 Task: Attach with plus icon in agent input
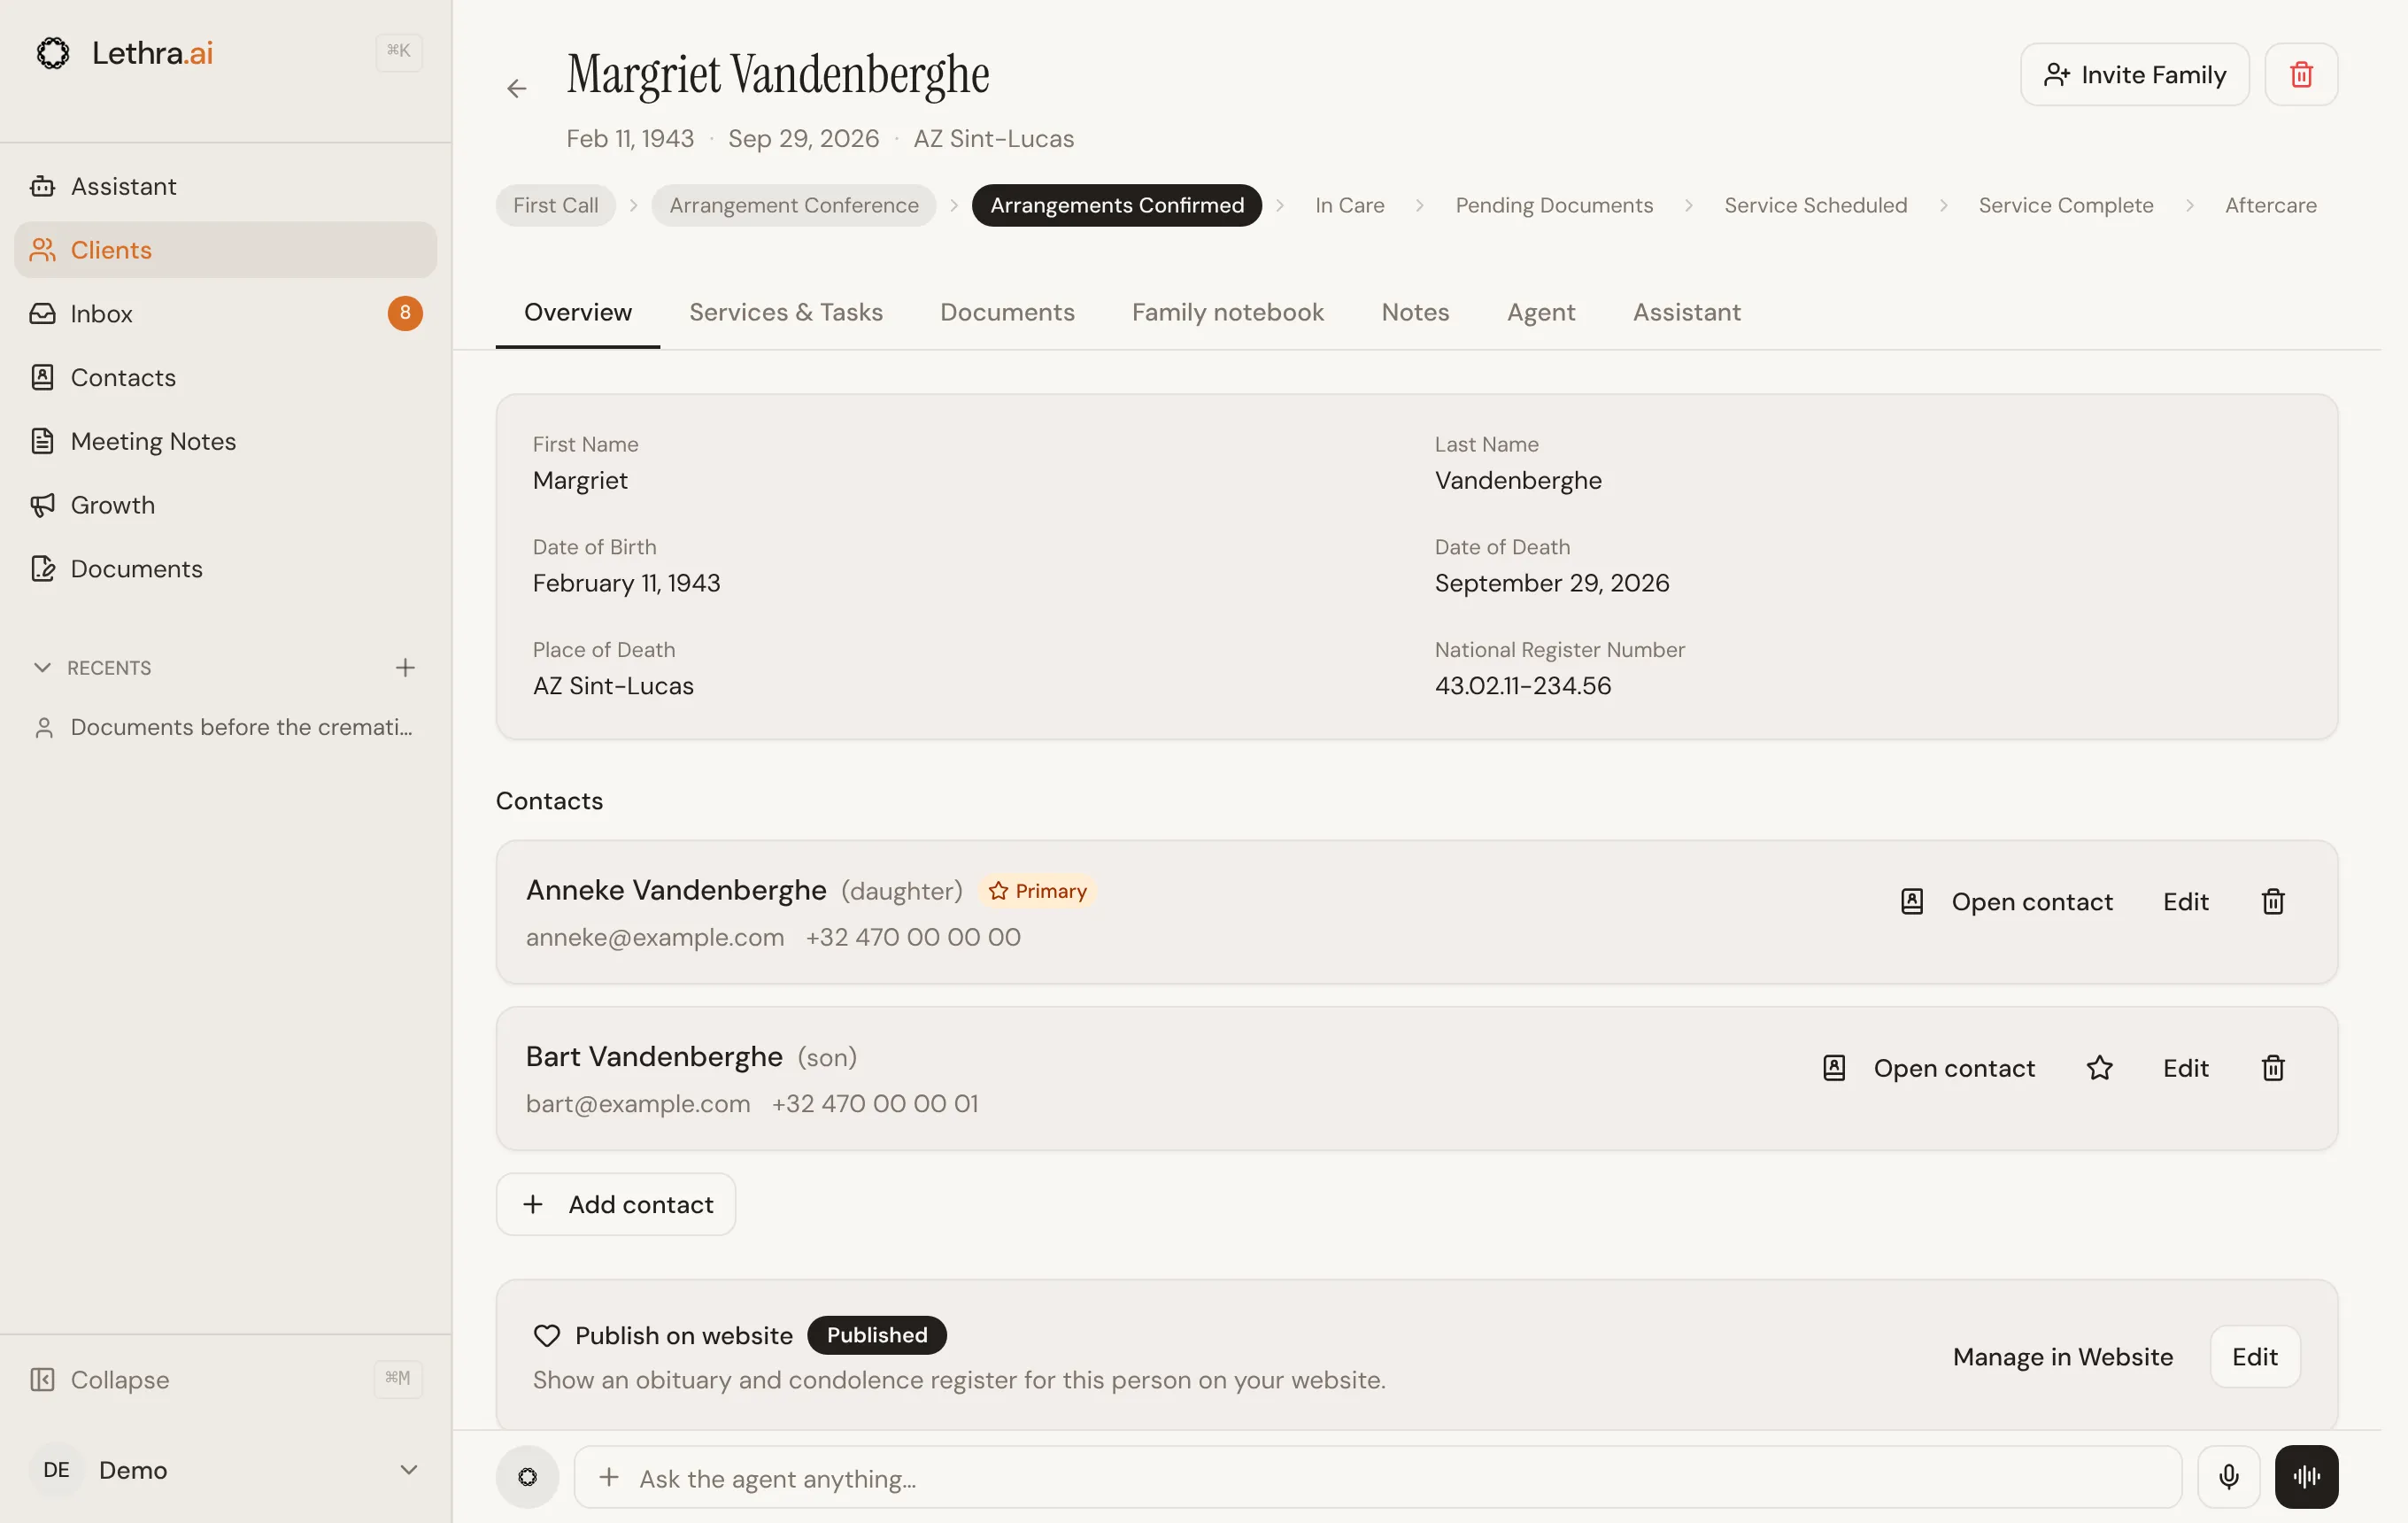(609, 1478)
